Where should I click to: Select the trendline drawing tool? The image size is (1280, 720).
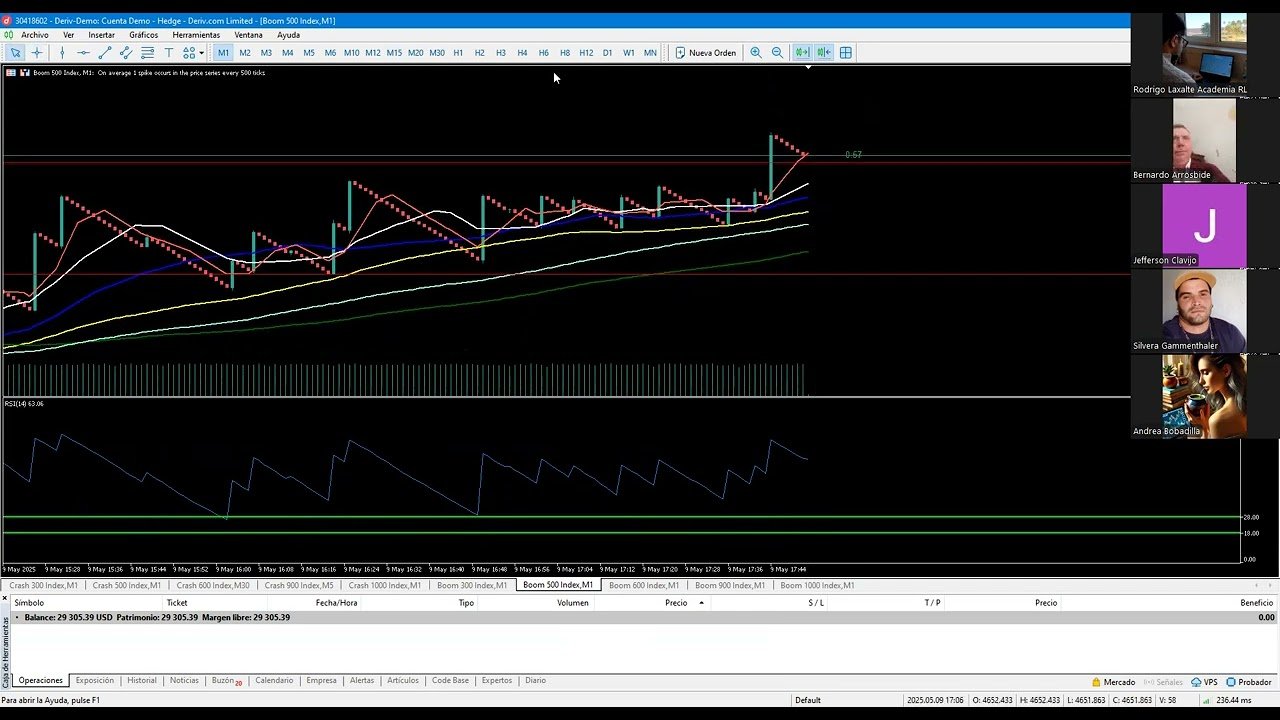point(105,52)
